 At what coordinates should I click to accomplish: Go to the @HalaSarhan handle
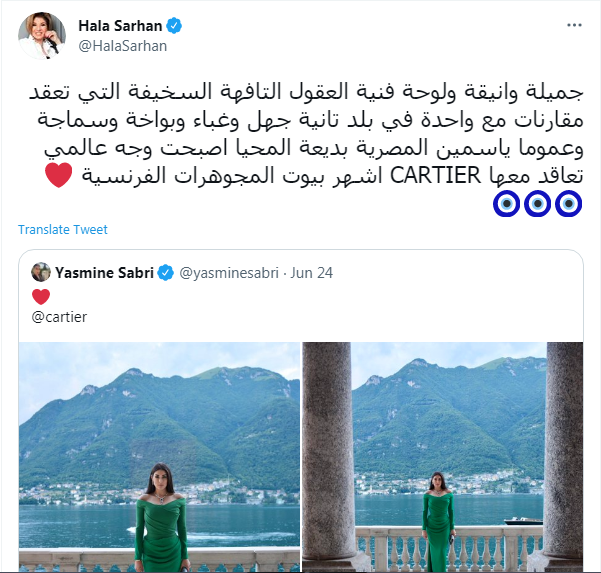[x=123, y=46]
